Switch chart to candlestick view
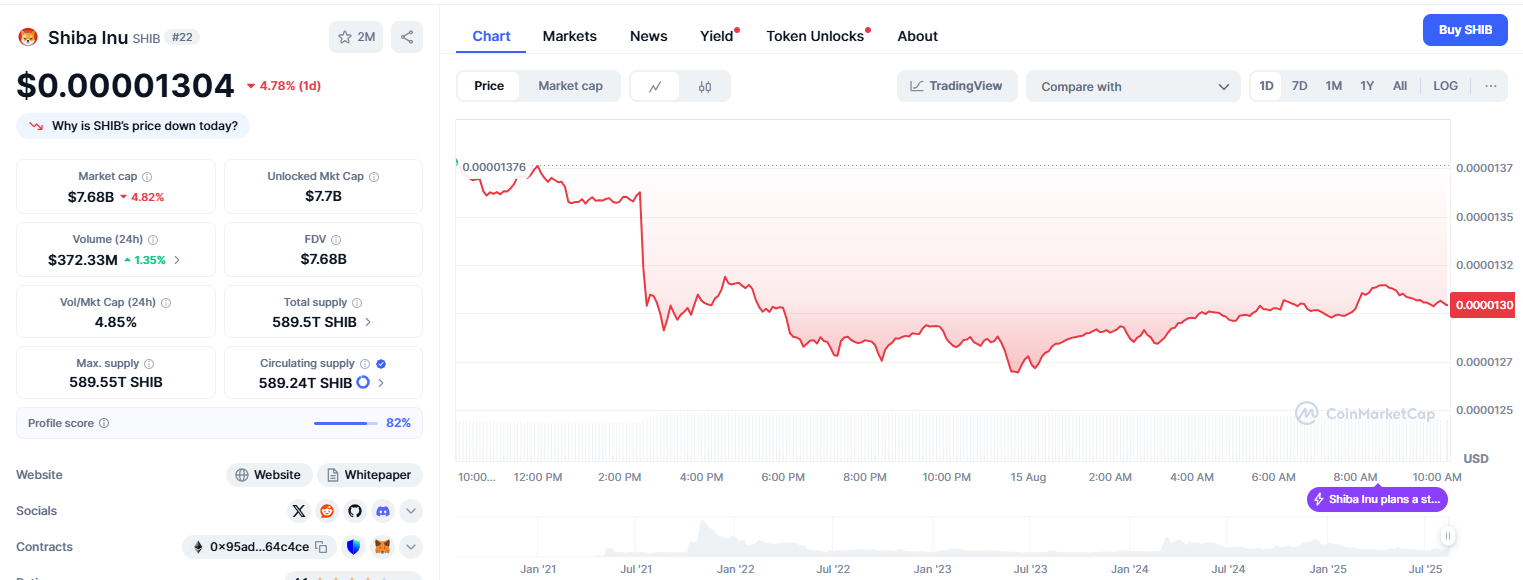The image size is (1523, 580). tap(704, 86)
